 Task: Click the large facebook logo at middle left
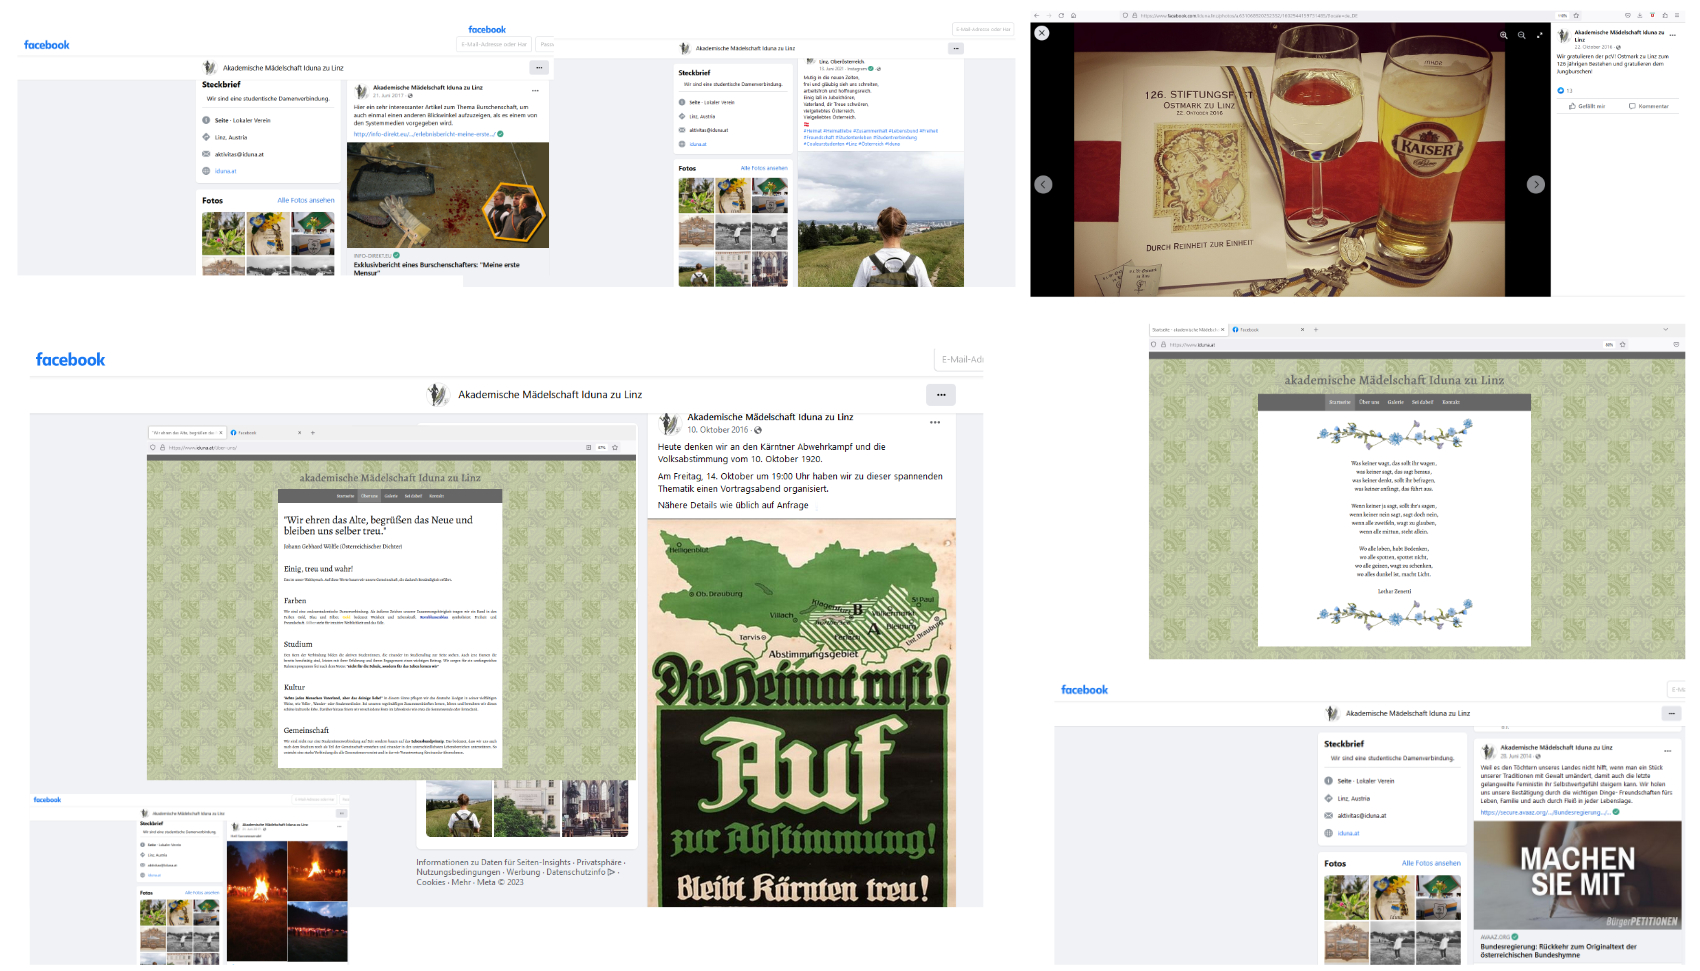pos(70,360)
